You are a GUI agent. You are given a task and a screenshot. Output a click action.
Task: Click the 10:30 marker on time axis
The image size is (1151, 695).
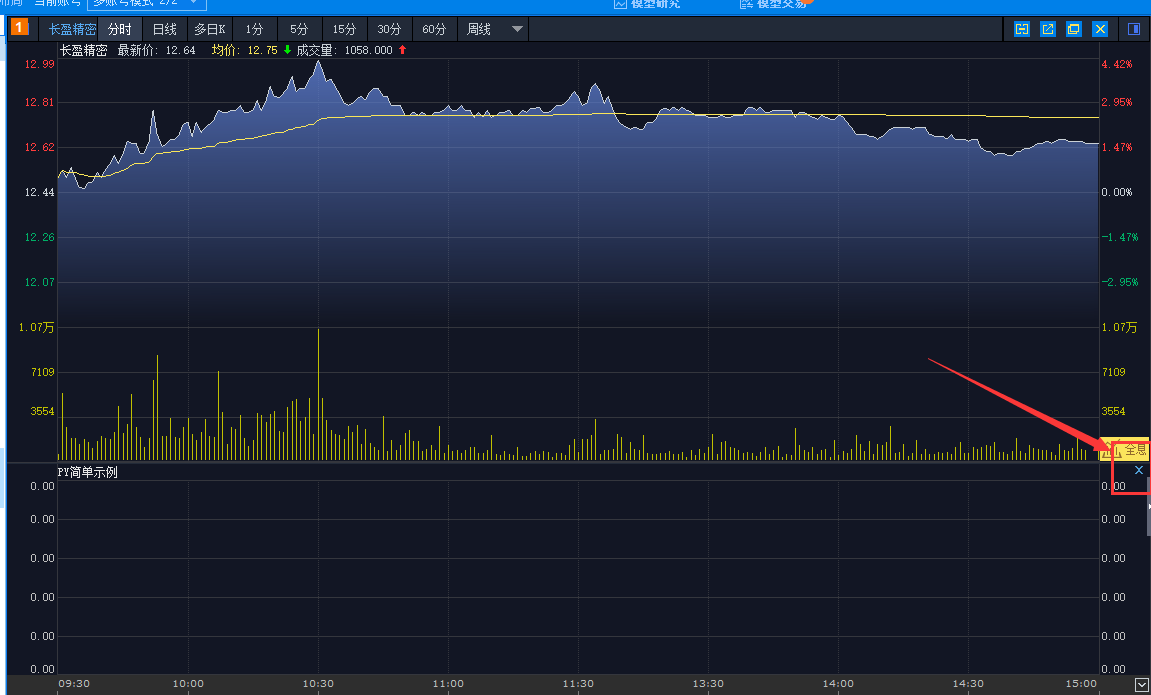[318, 684]
